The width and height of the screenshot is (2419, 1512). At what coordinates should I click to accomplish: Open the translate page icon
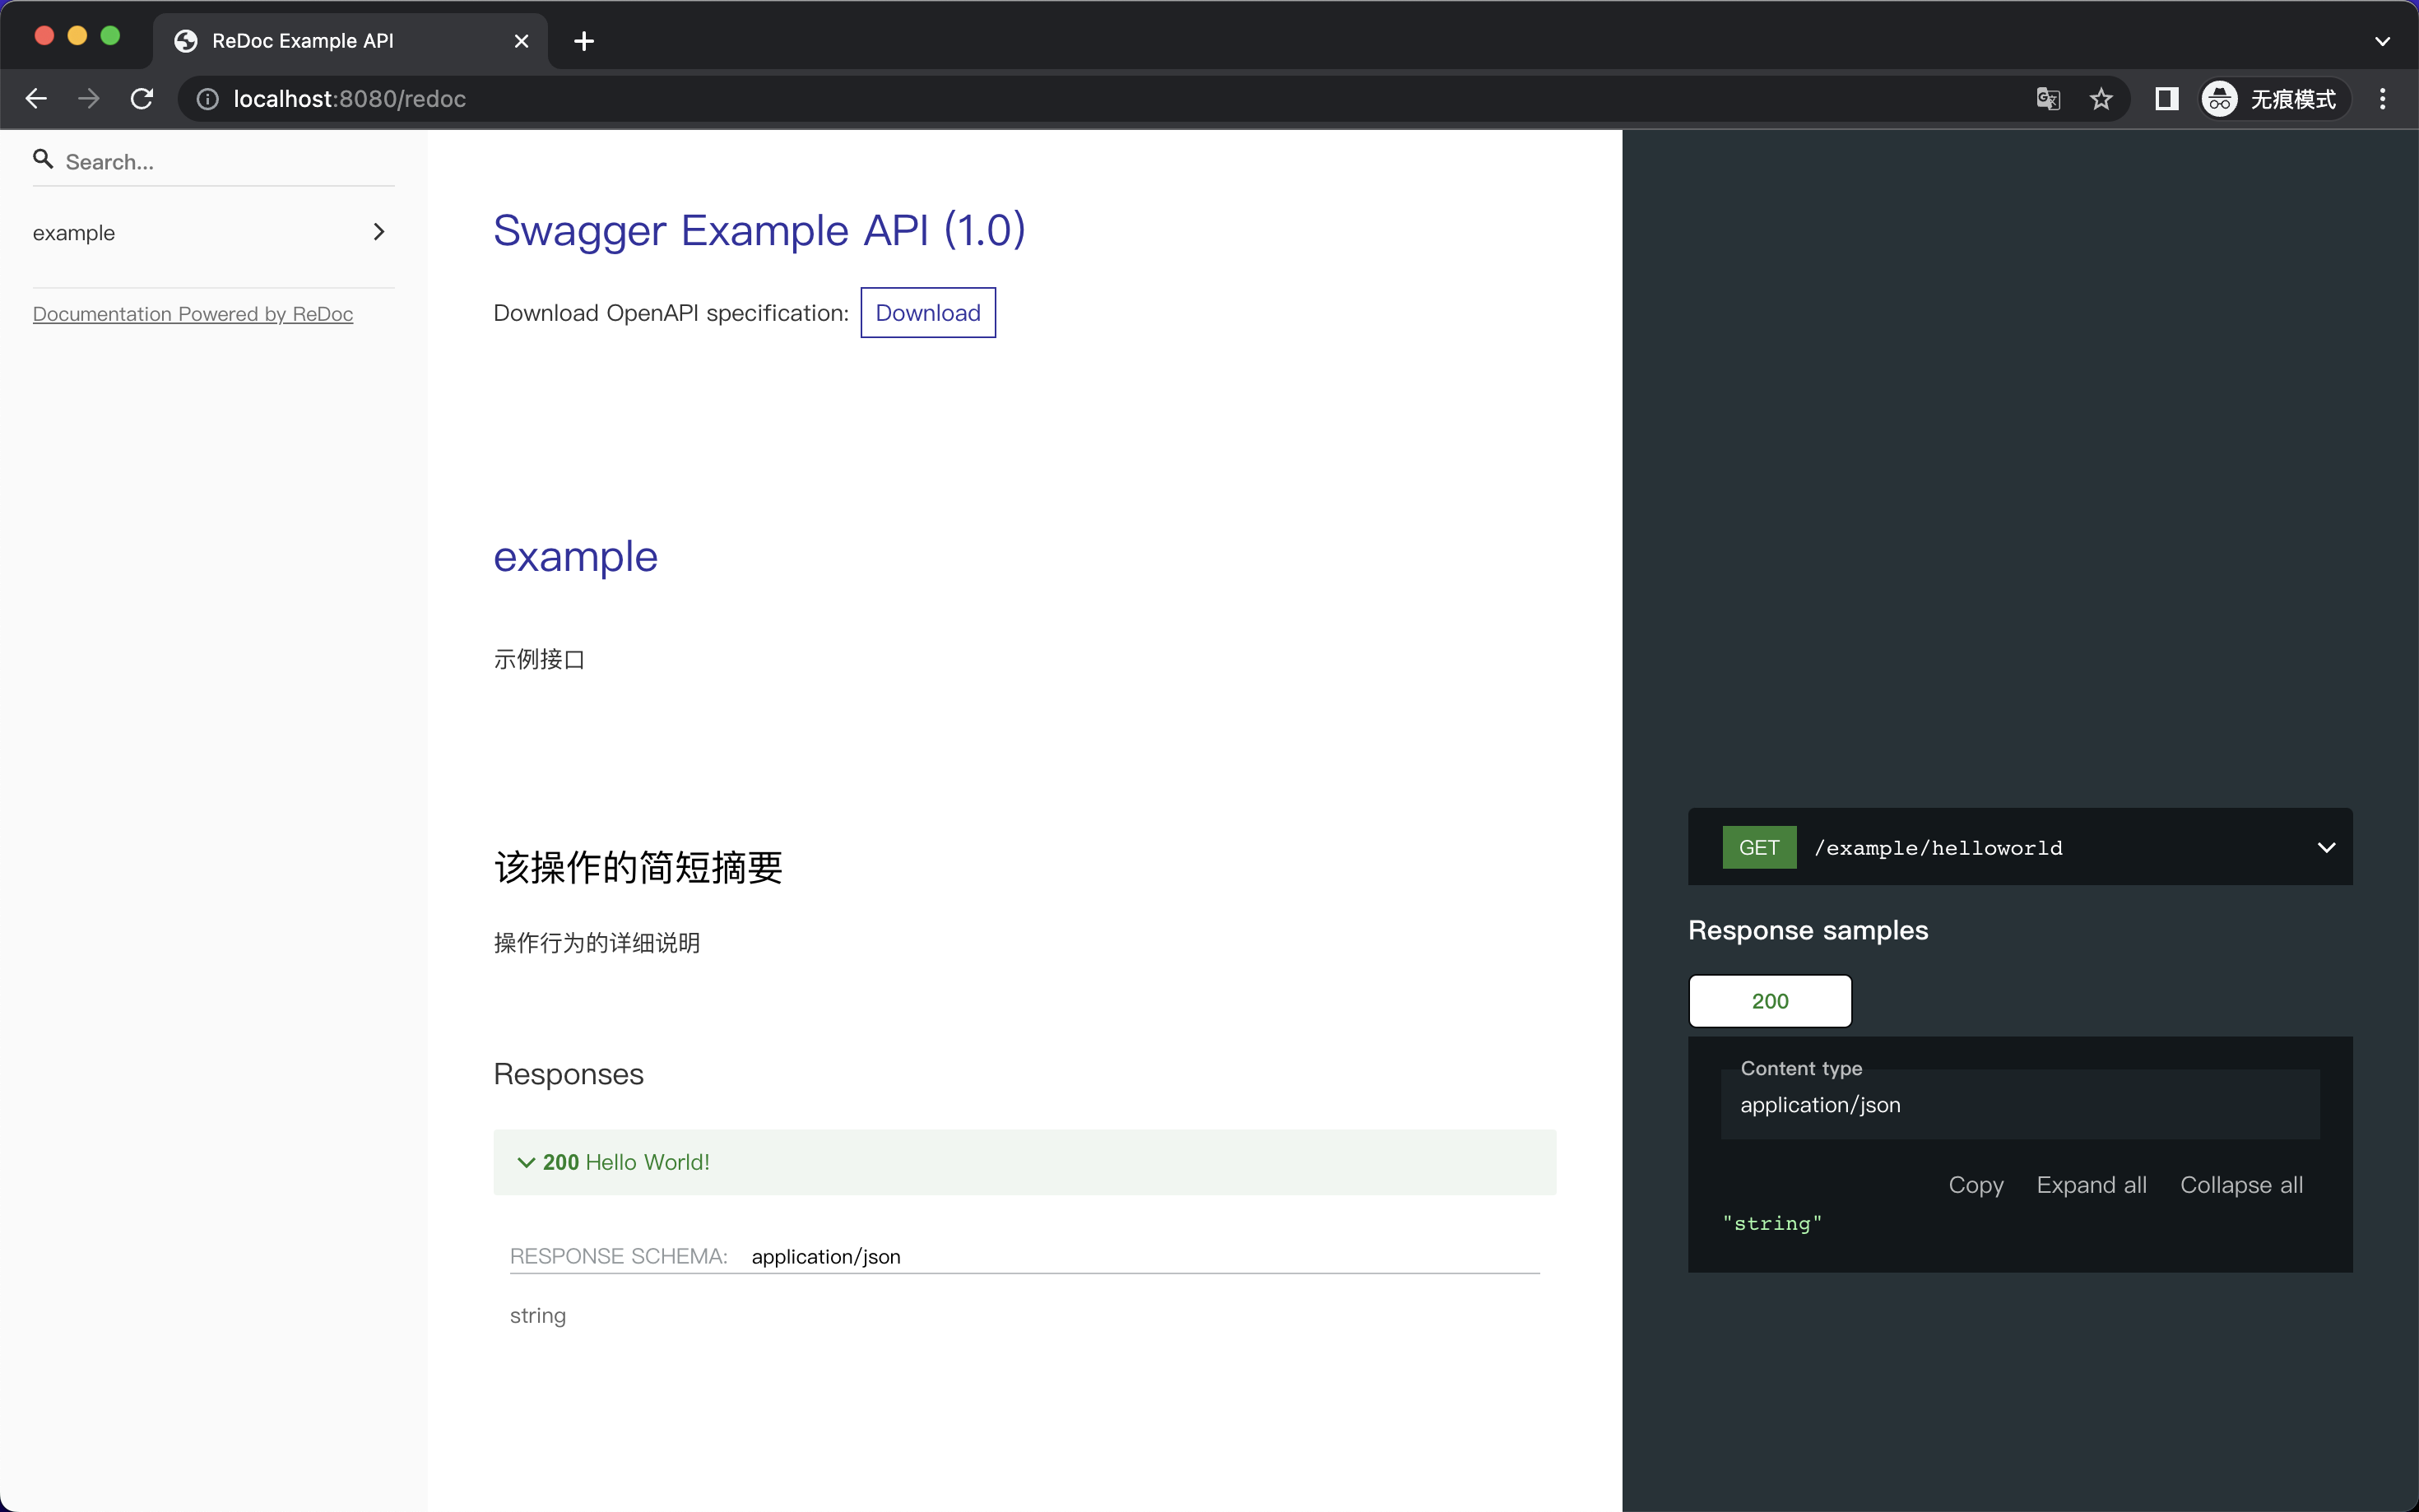2047,99
